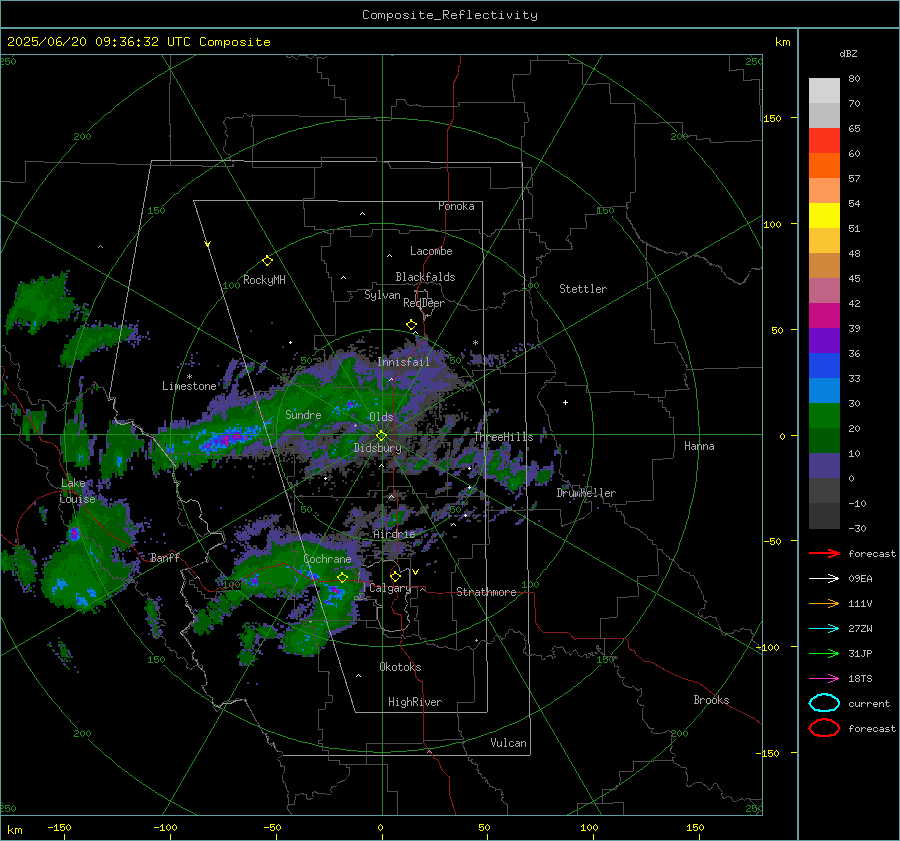Click the white 09EA arrow icon
Screen dimensions: 900x841
pos(824,579)
